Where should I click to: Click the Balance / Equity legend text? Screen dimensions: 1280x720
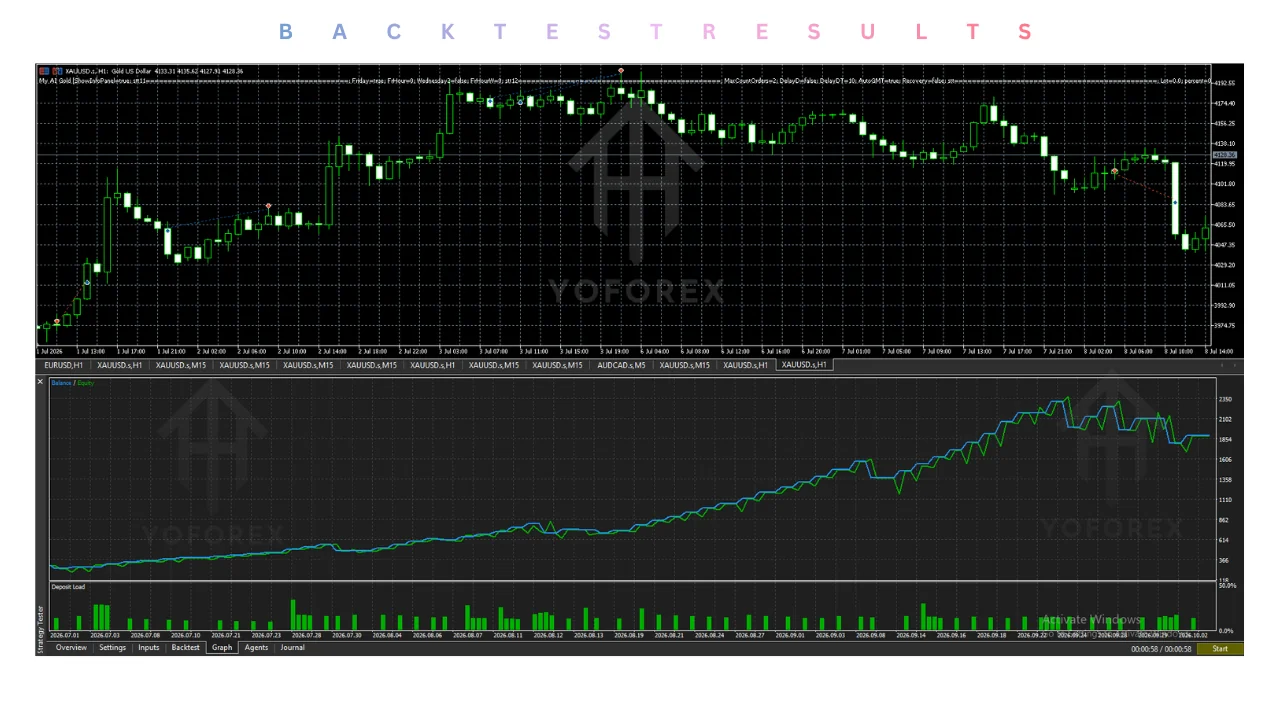pos(72,383)
